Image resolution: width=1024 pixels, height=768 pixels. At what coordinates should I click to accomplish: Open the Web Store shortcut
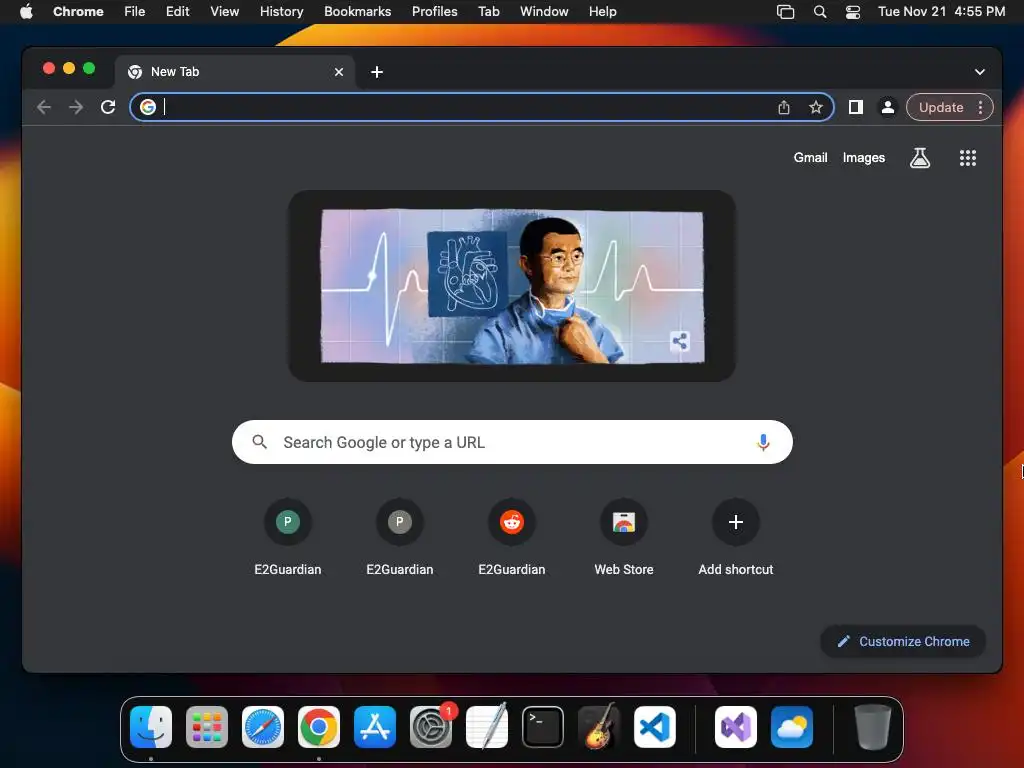[624, 522]
